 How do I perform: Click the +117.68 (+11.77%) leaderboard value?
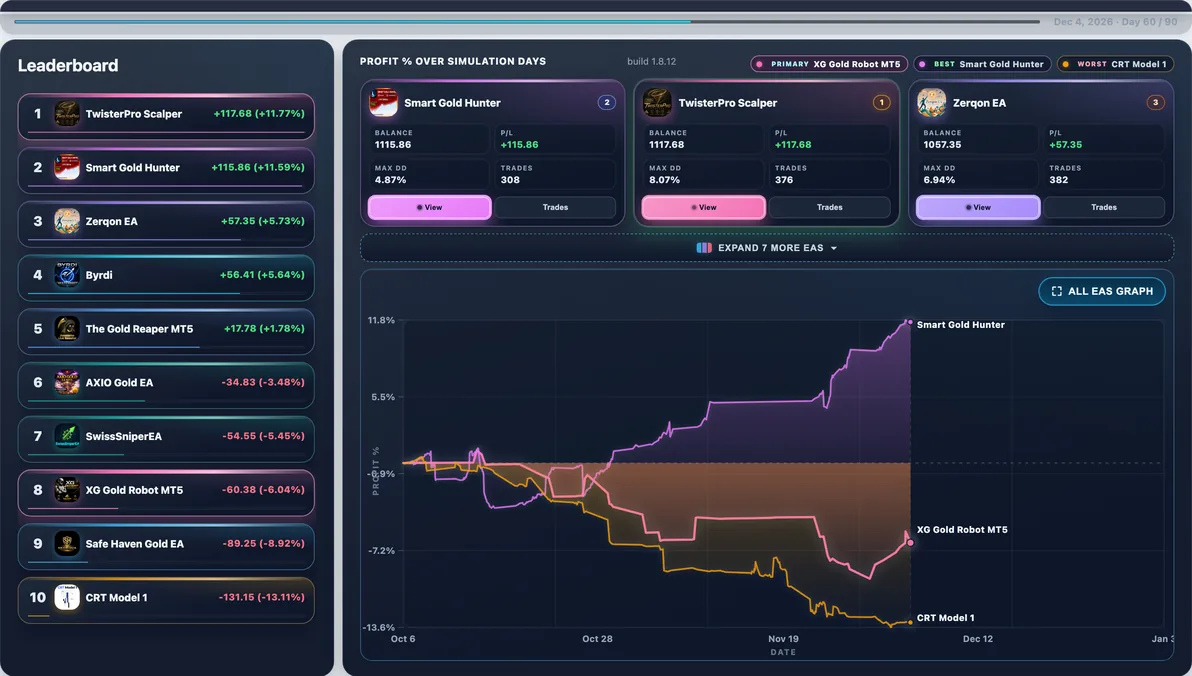(x=259, y=113)
